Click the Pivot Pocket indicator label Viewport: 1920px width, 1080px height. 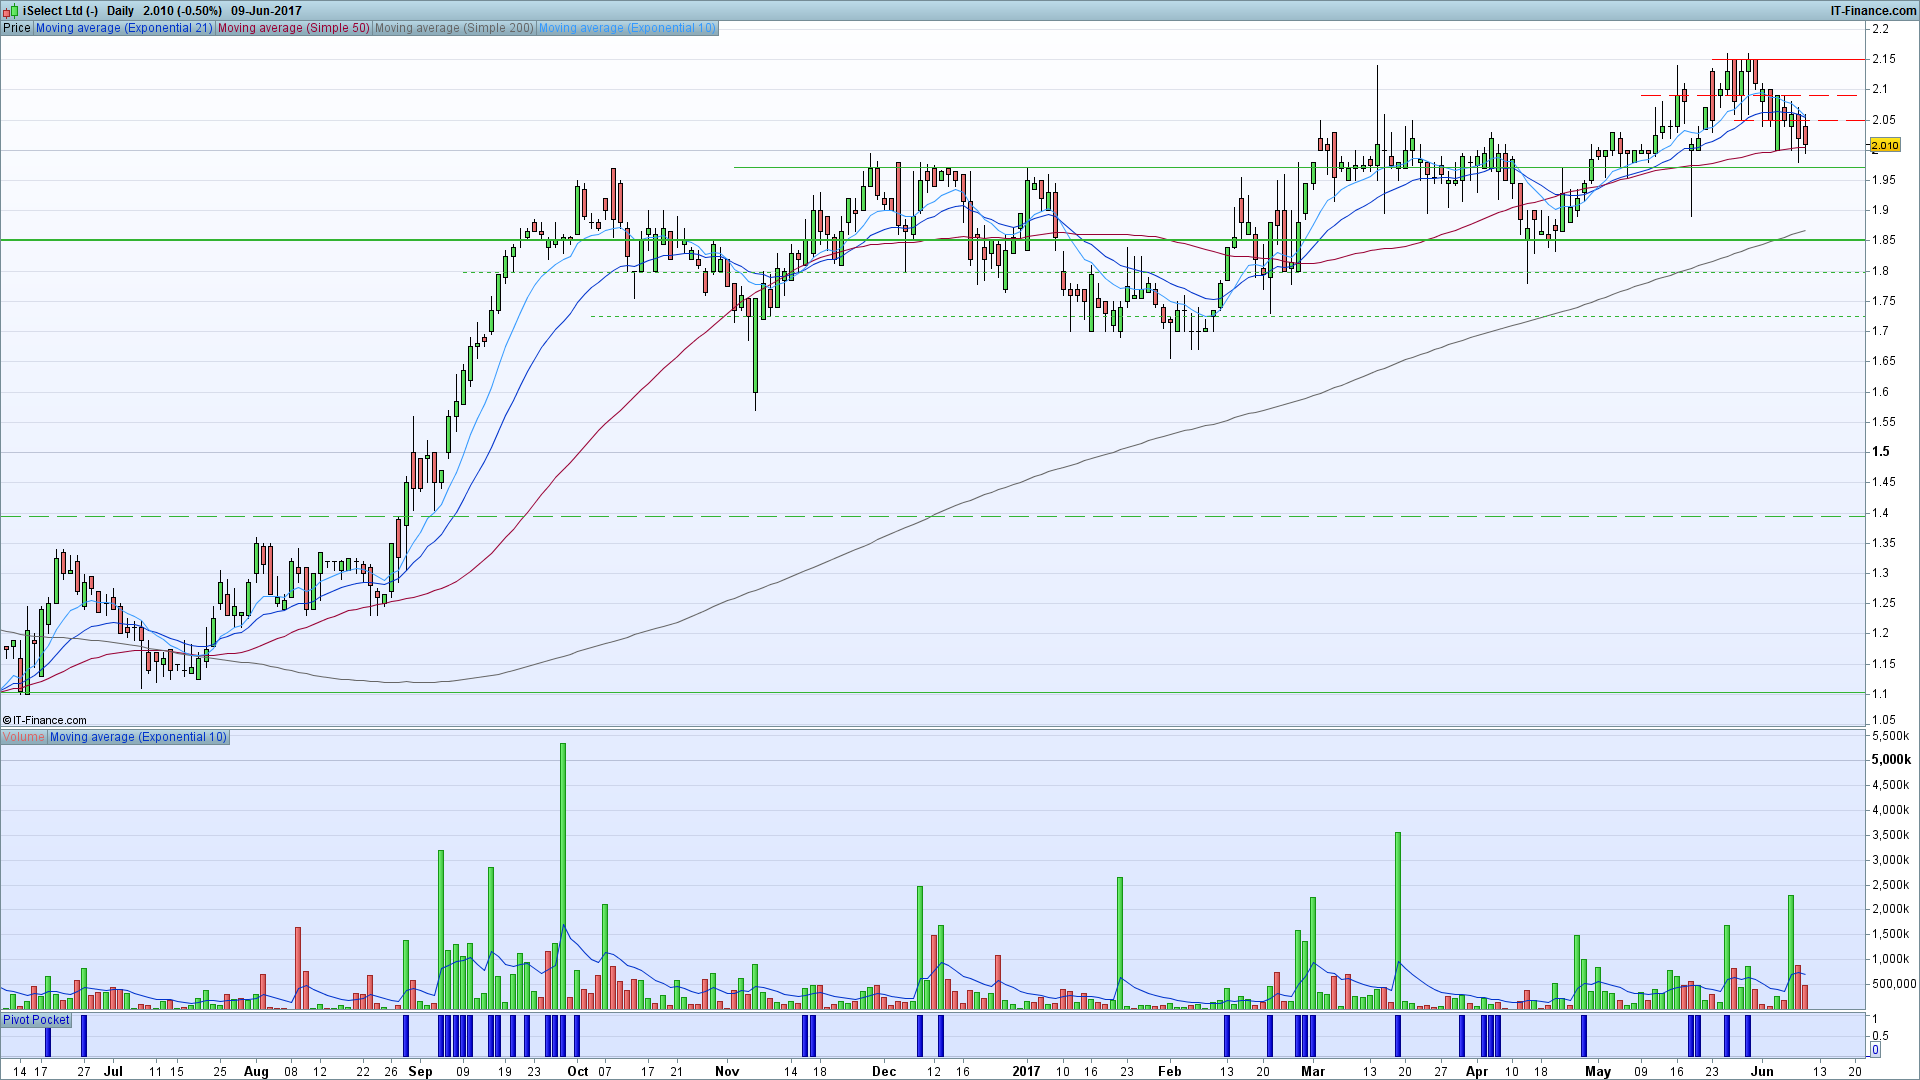click(x=36, y=1020)
